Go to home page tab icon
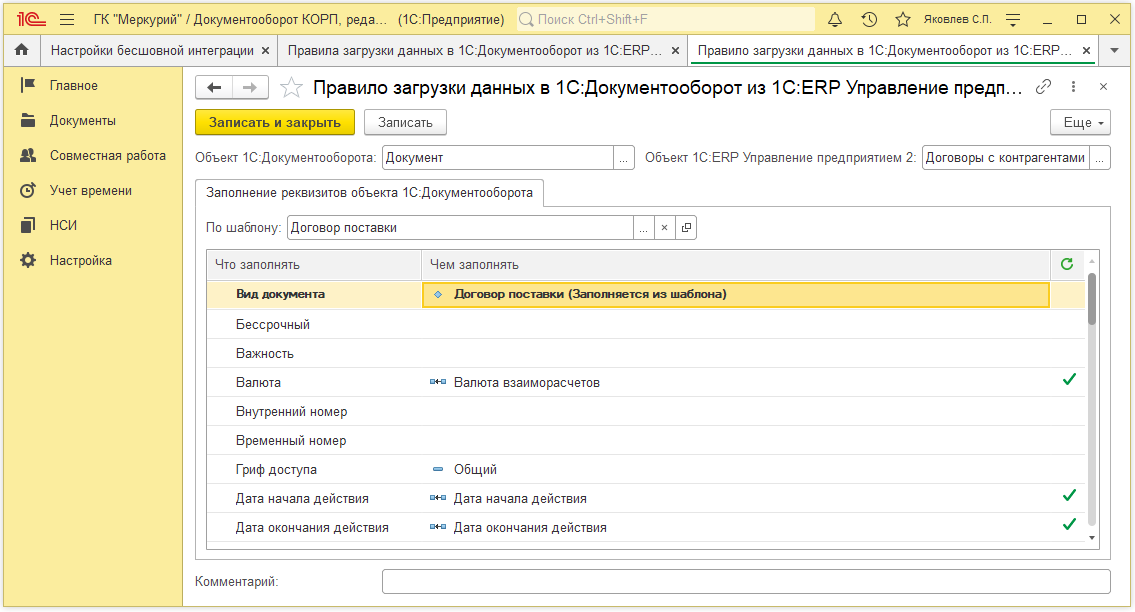 tap(21, 50)
